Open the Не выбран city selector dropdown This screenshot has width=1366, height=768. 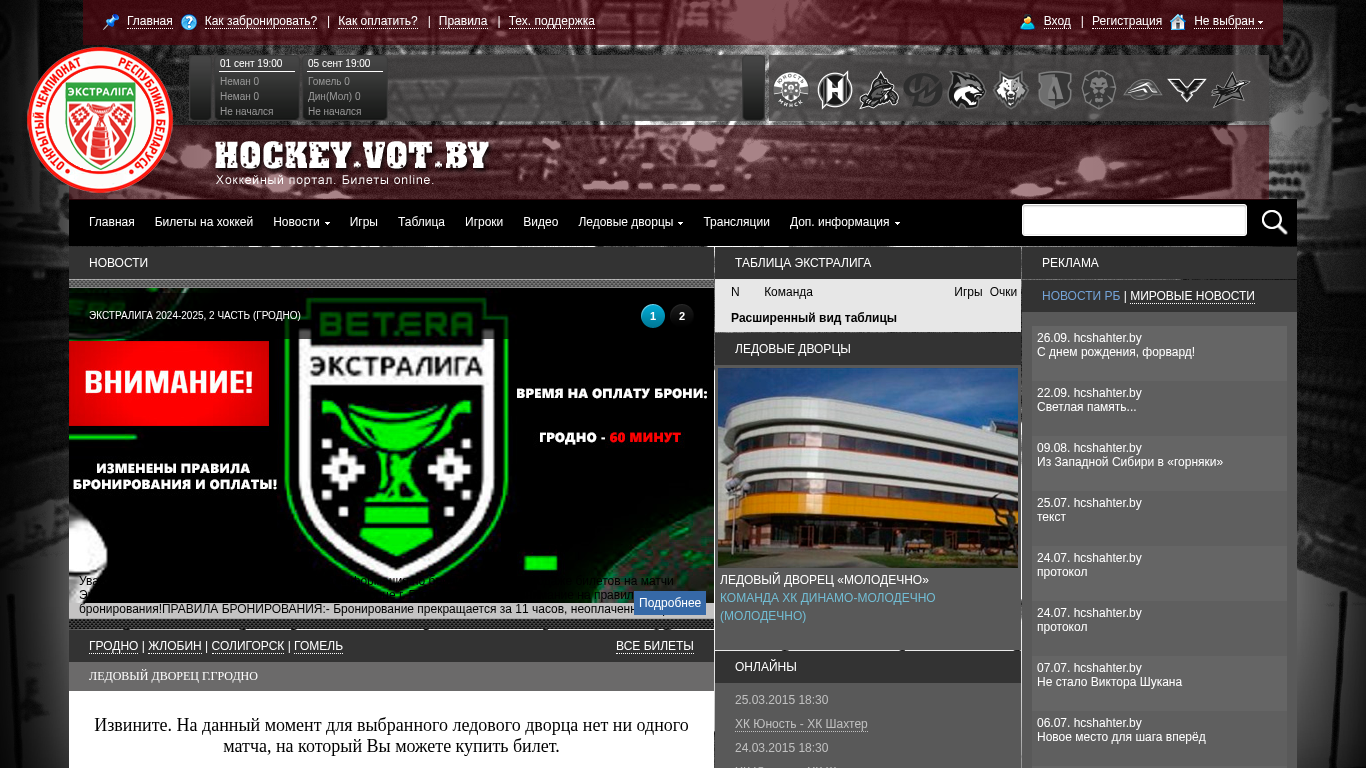(x=1228, y=21)
